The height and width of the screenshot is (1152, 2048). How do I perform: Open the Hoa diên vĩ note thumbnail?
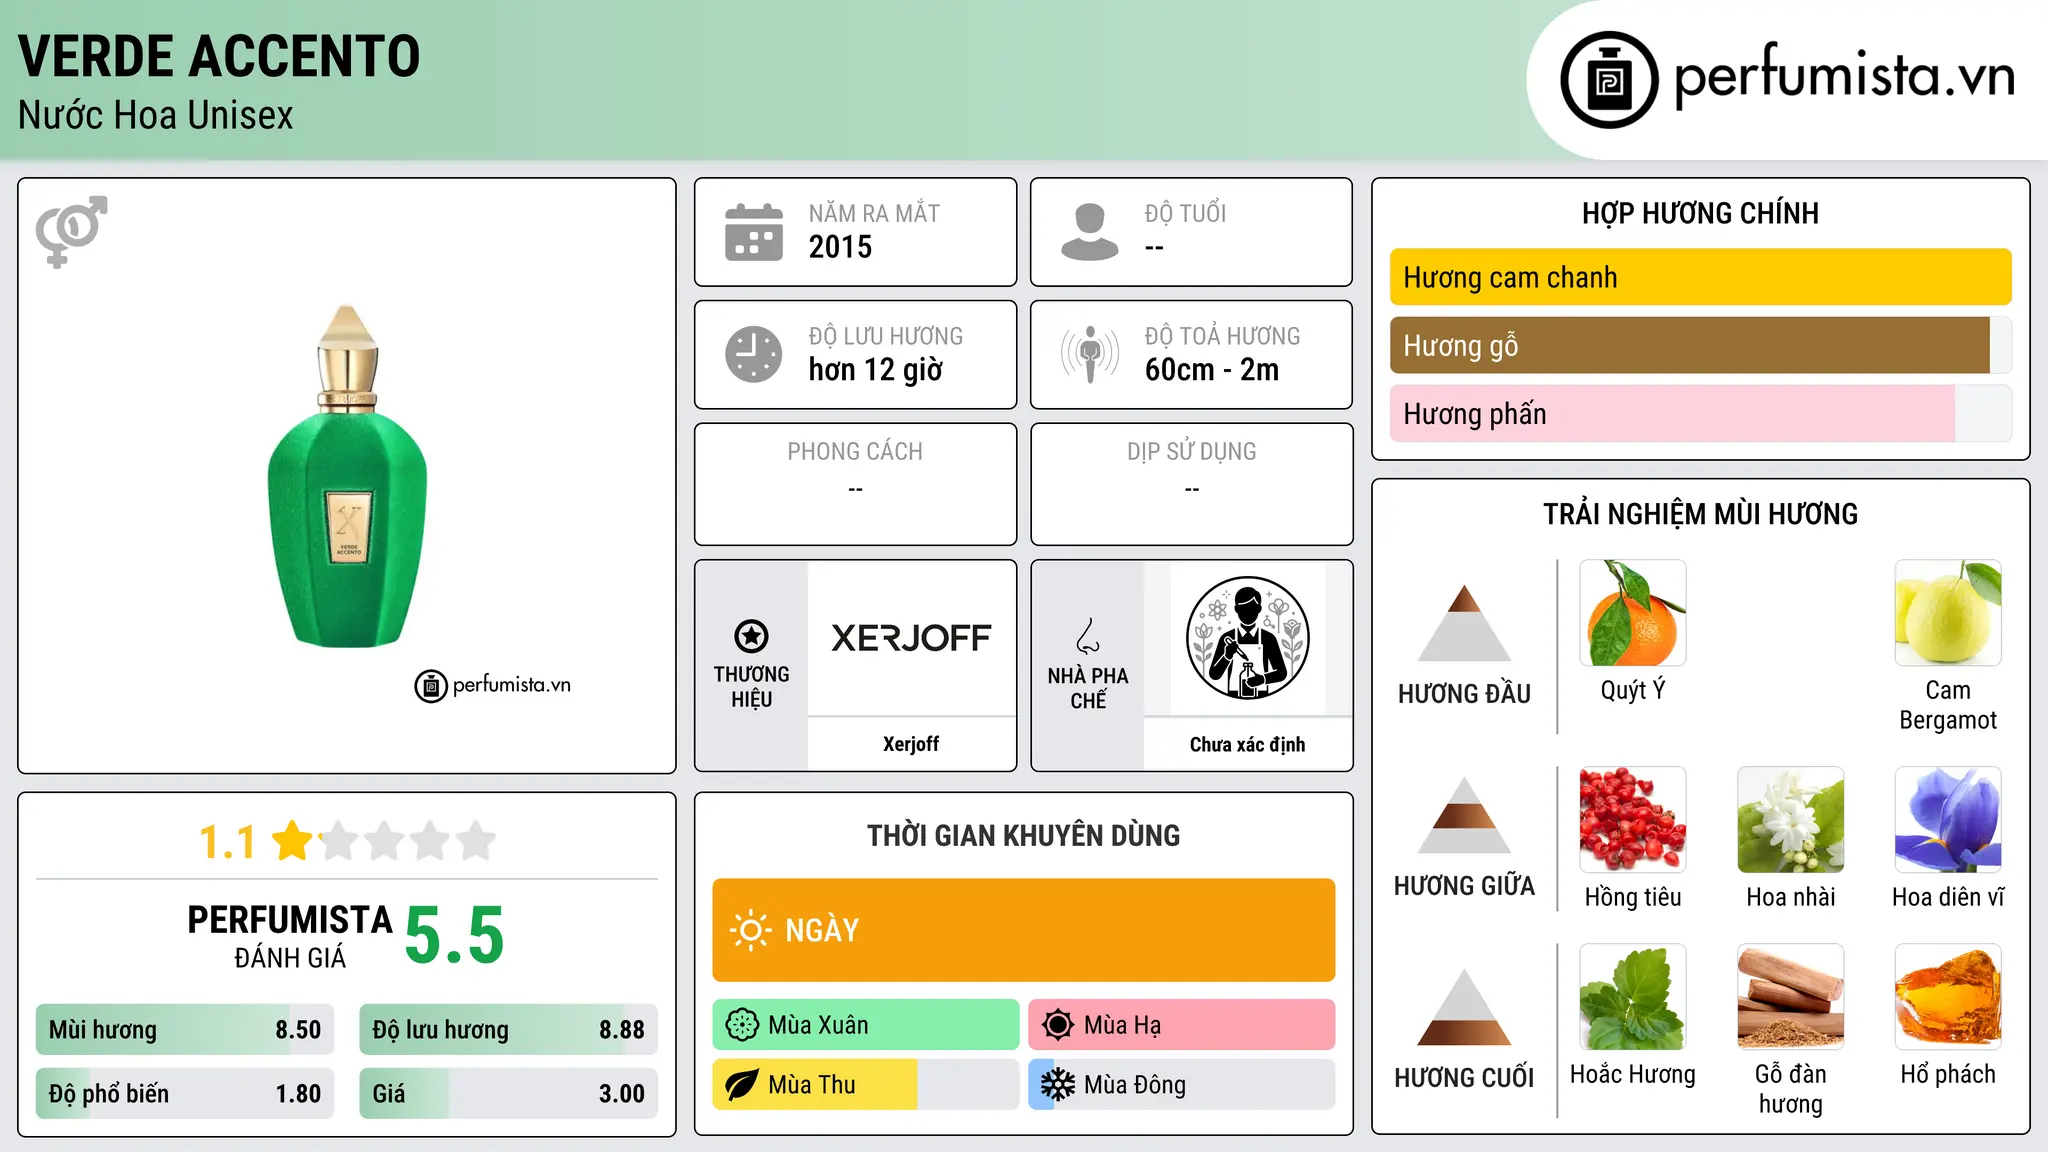point(1948,820)
